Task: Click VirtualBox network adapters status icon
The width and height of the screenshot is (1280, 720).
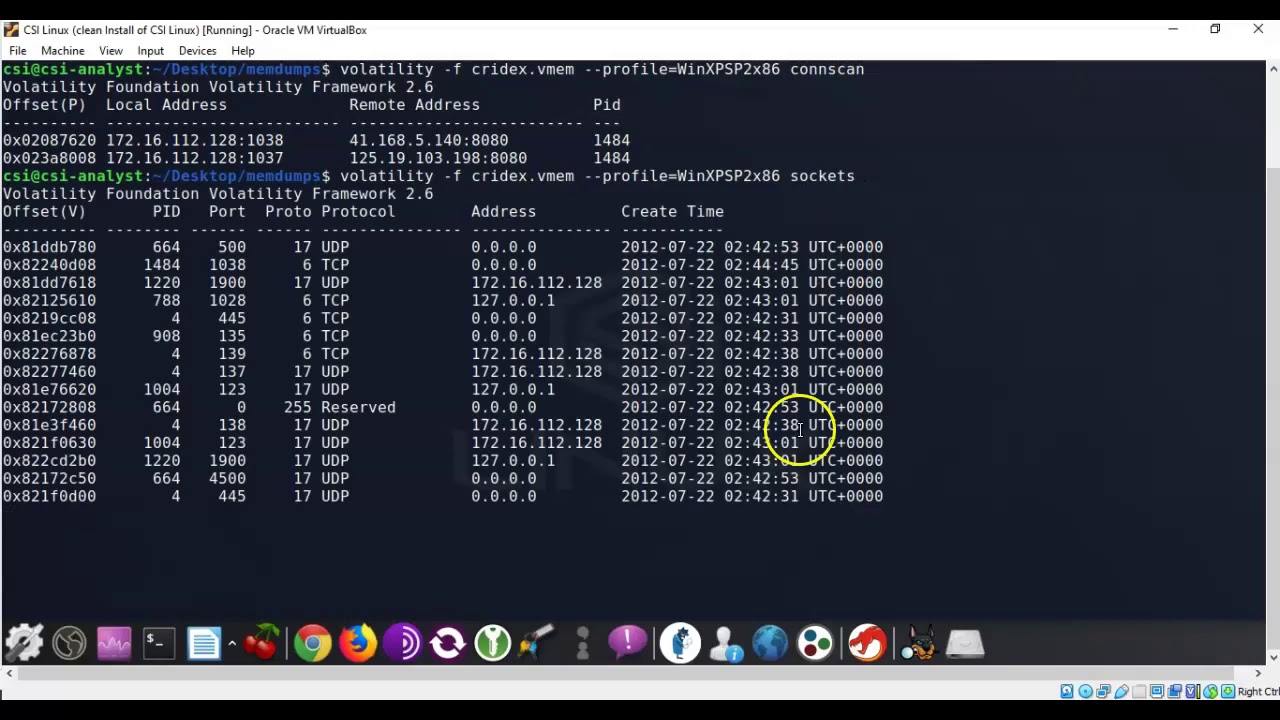Action: [1103, 691]
